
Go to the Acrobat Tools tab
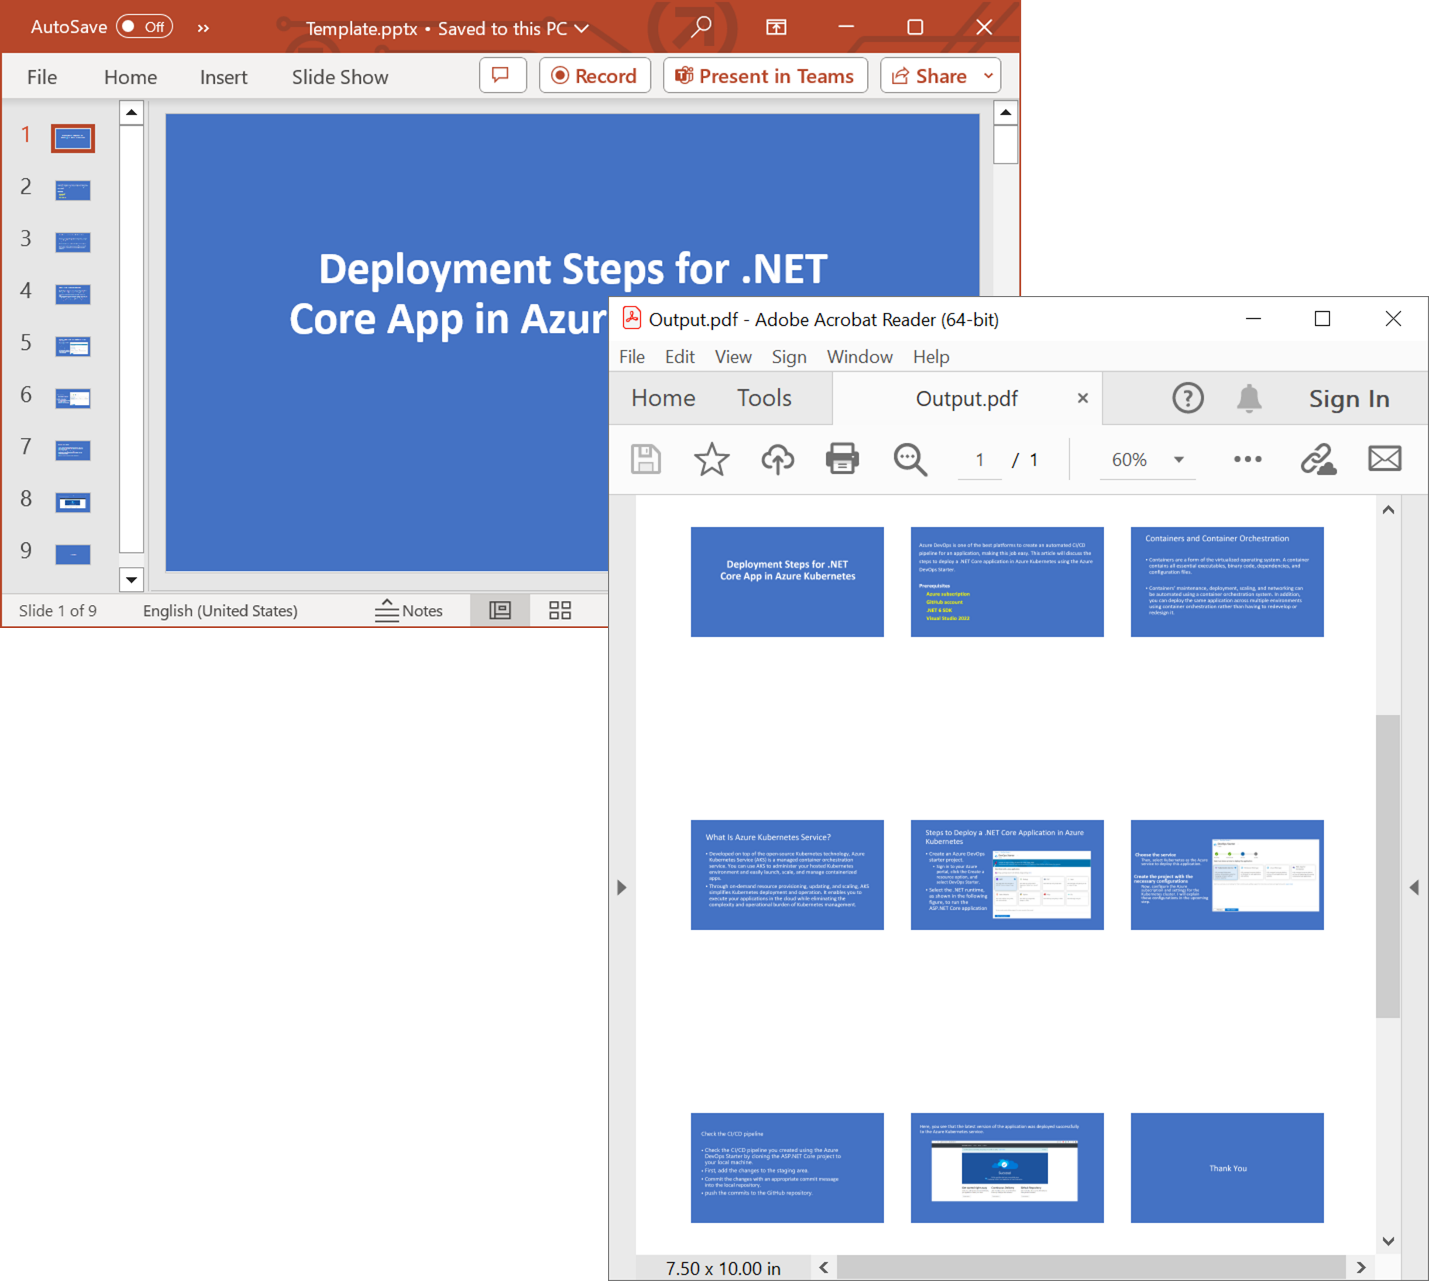pyautogui.click(x=764, y=398)
